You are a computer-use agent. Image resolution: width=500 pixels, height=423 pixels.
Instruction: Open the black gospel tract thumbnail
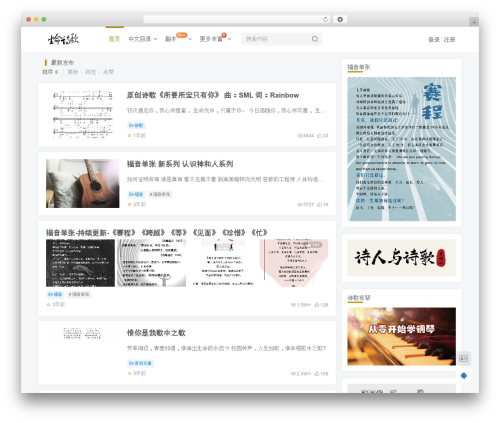click(x=80, y=263)
